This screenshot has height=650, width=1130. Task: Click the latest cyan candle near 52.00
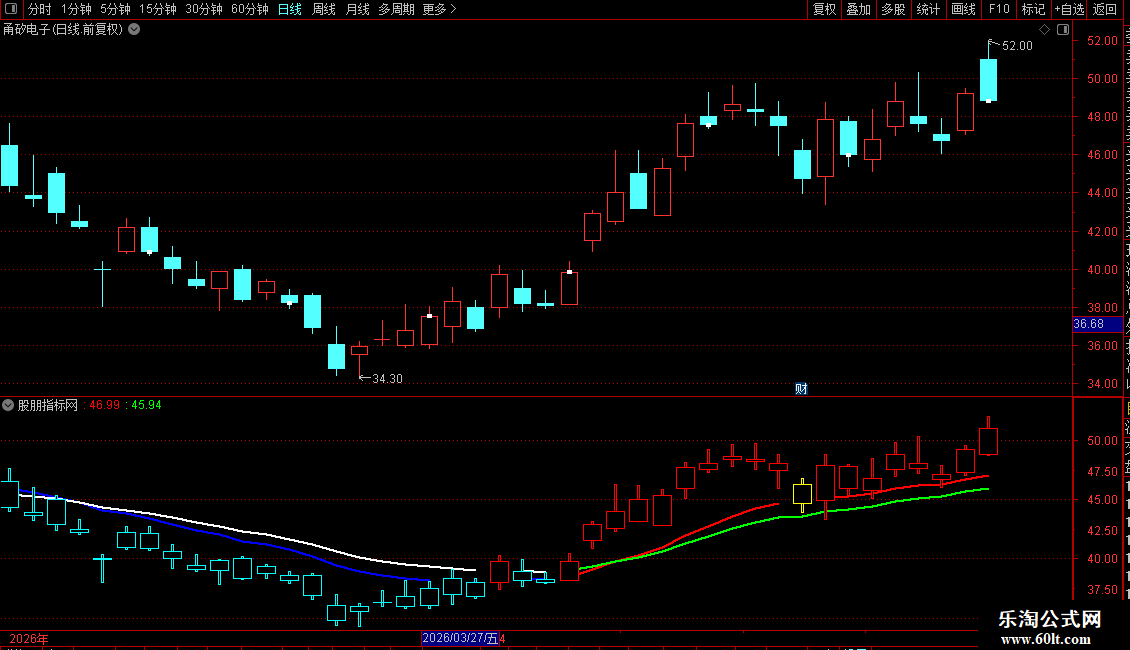coord(988,80)
